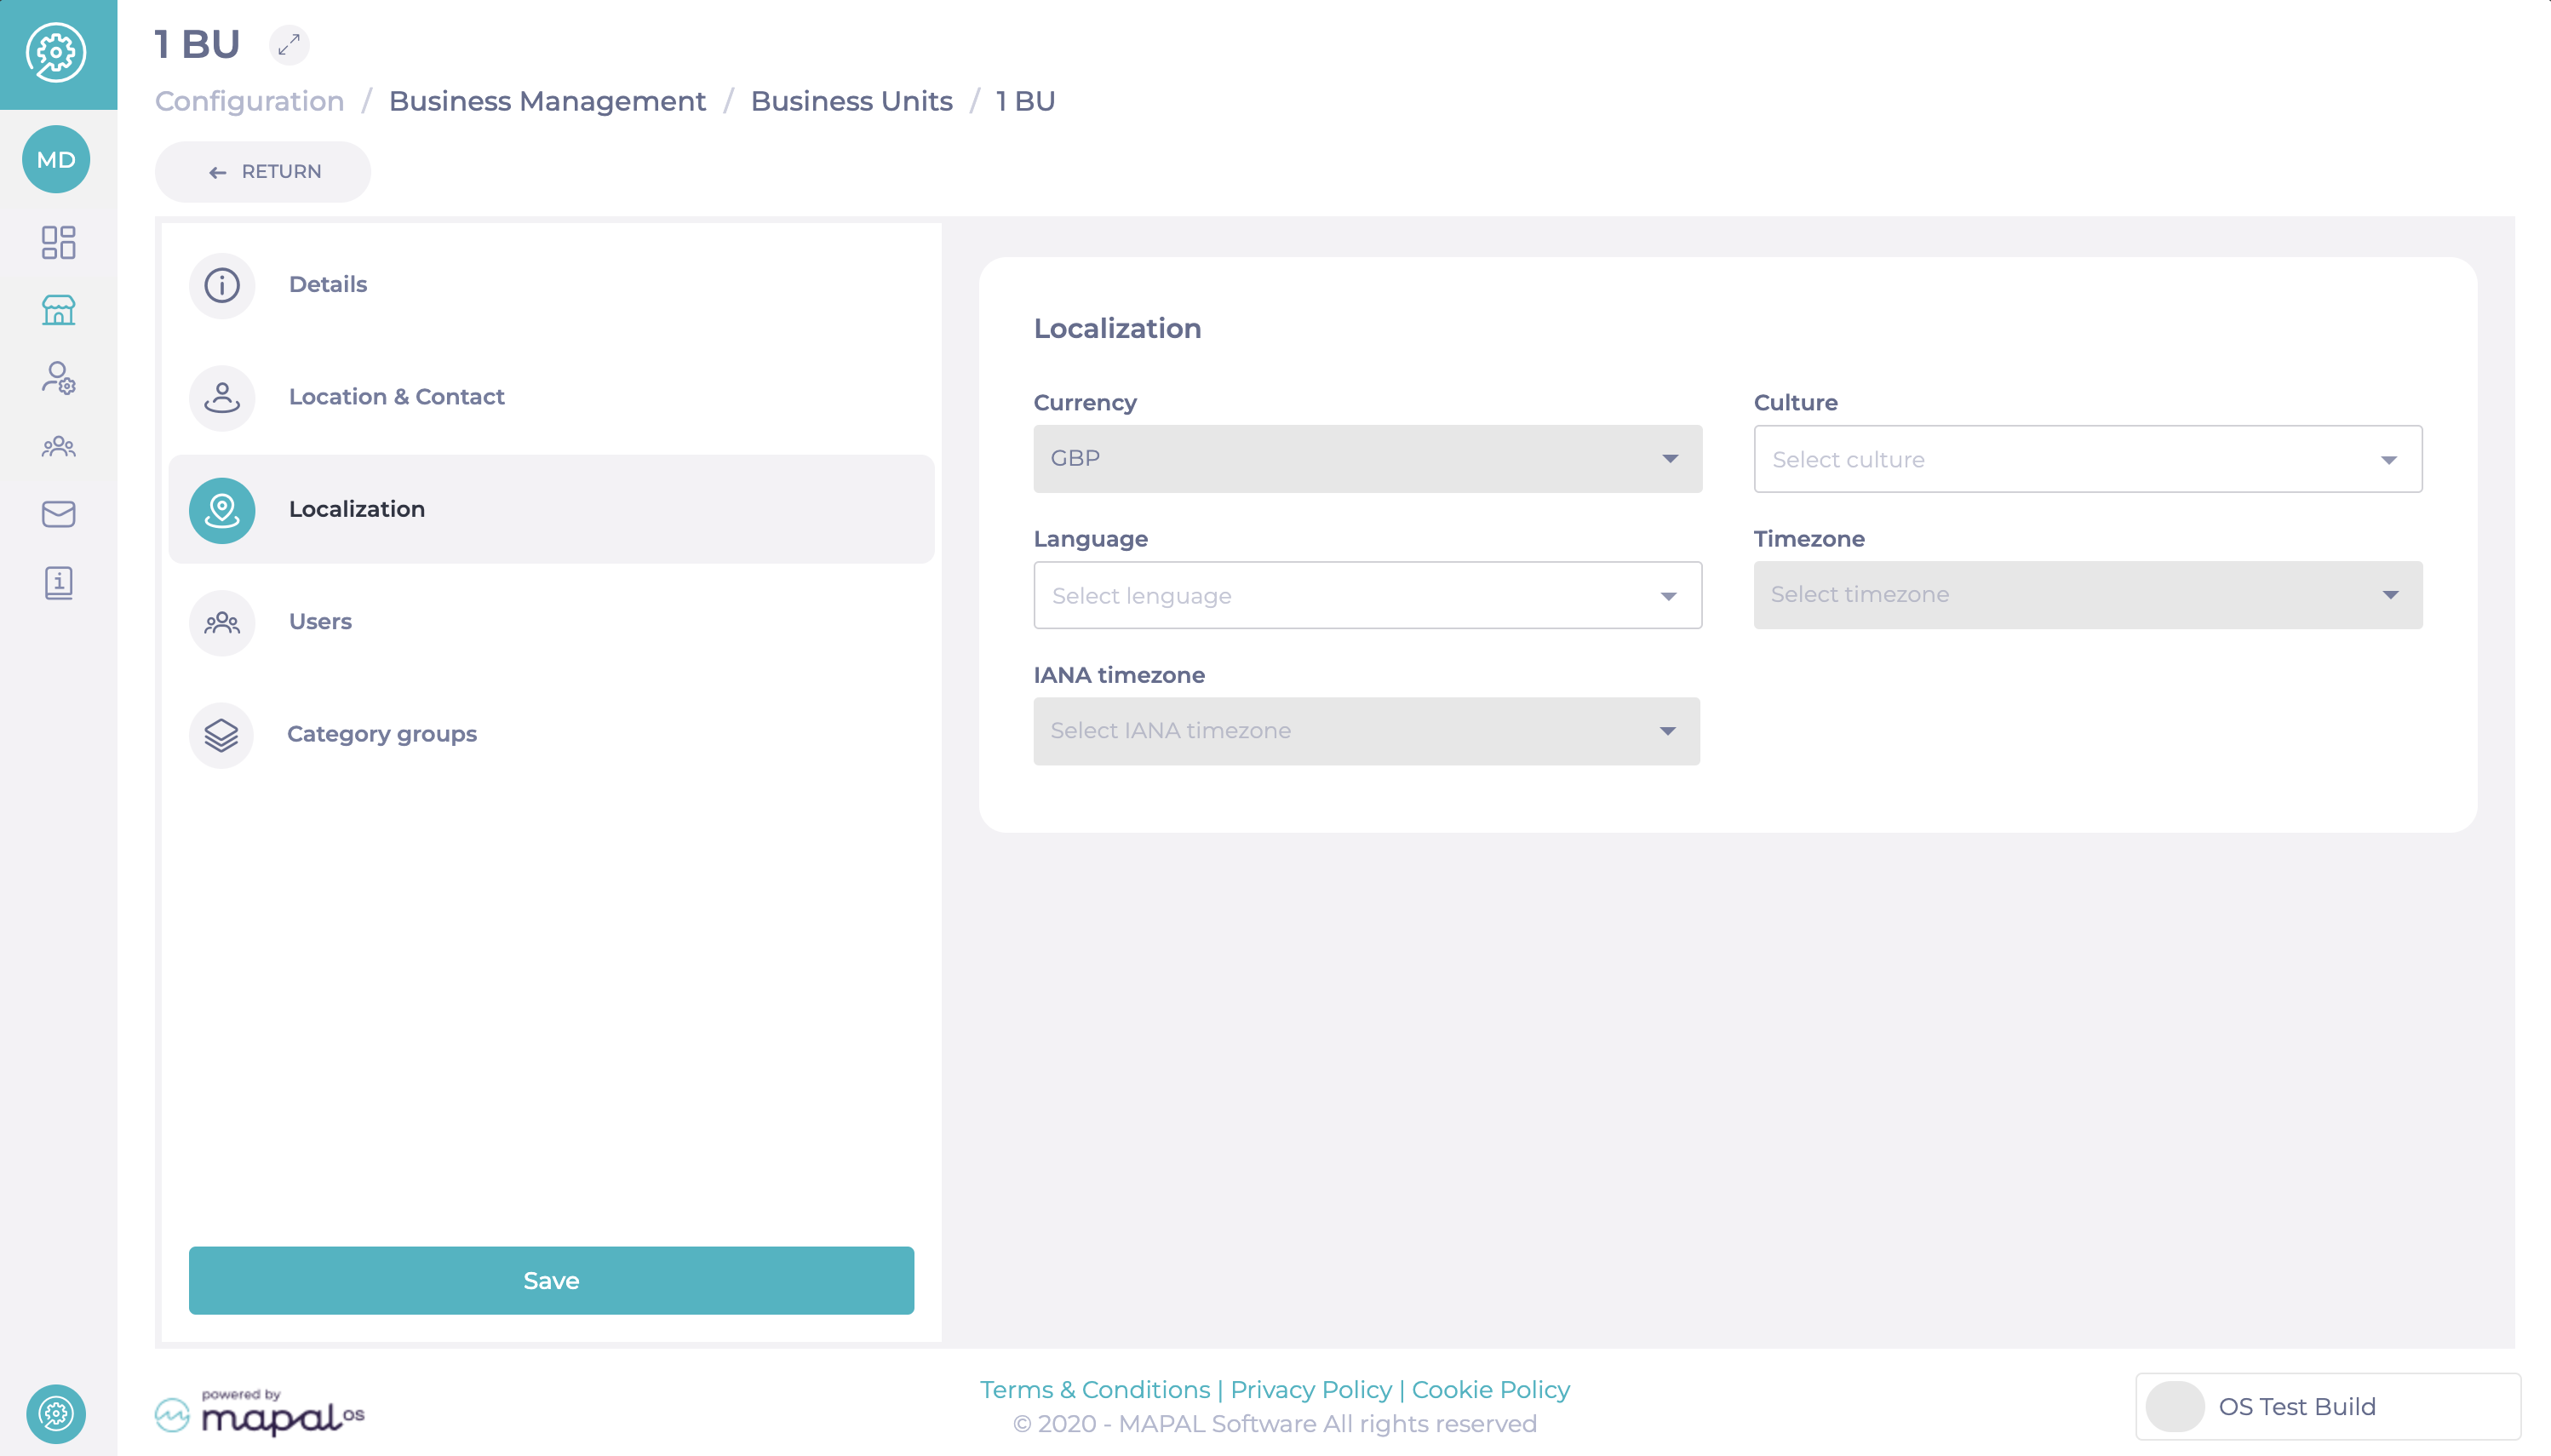Image resolution: width=2551 pixels, height=1456 pixels.
Task: Open the info book sidebar icon
Action: click(58, 582)
